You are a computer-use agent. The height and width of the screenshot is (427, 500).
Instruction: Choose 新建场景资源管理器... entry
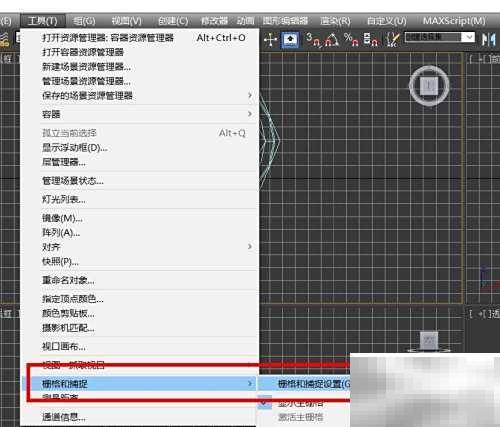(x=140, y=67)
